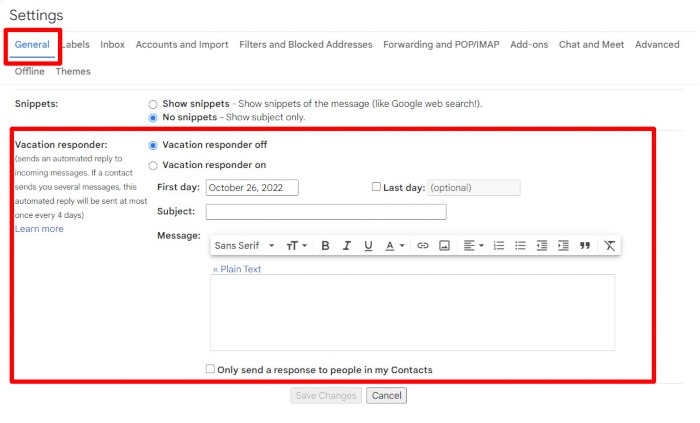700x423 pixels.
Task: Open Filters and Blocked Addresses tab
Action: tap(305, 45)
